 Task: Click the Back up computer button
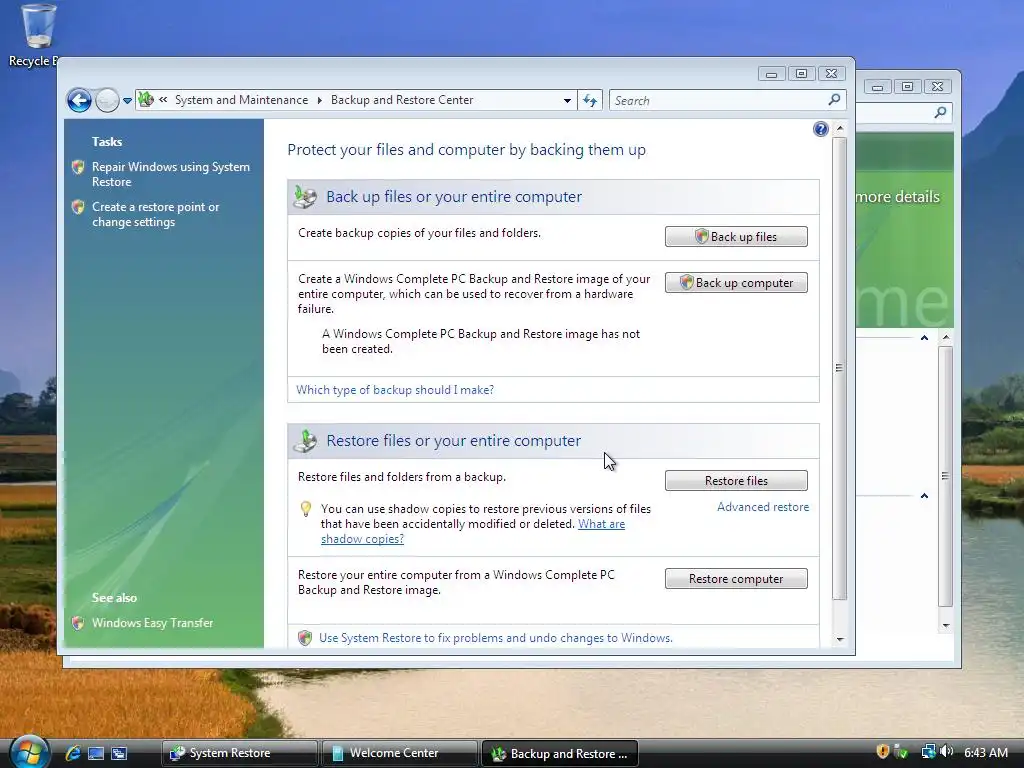pos(736,283)
